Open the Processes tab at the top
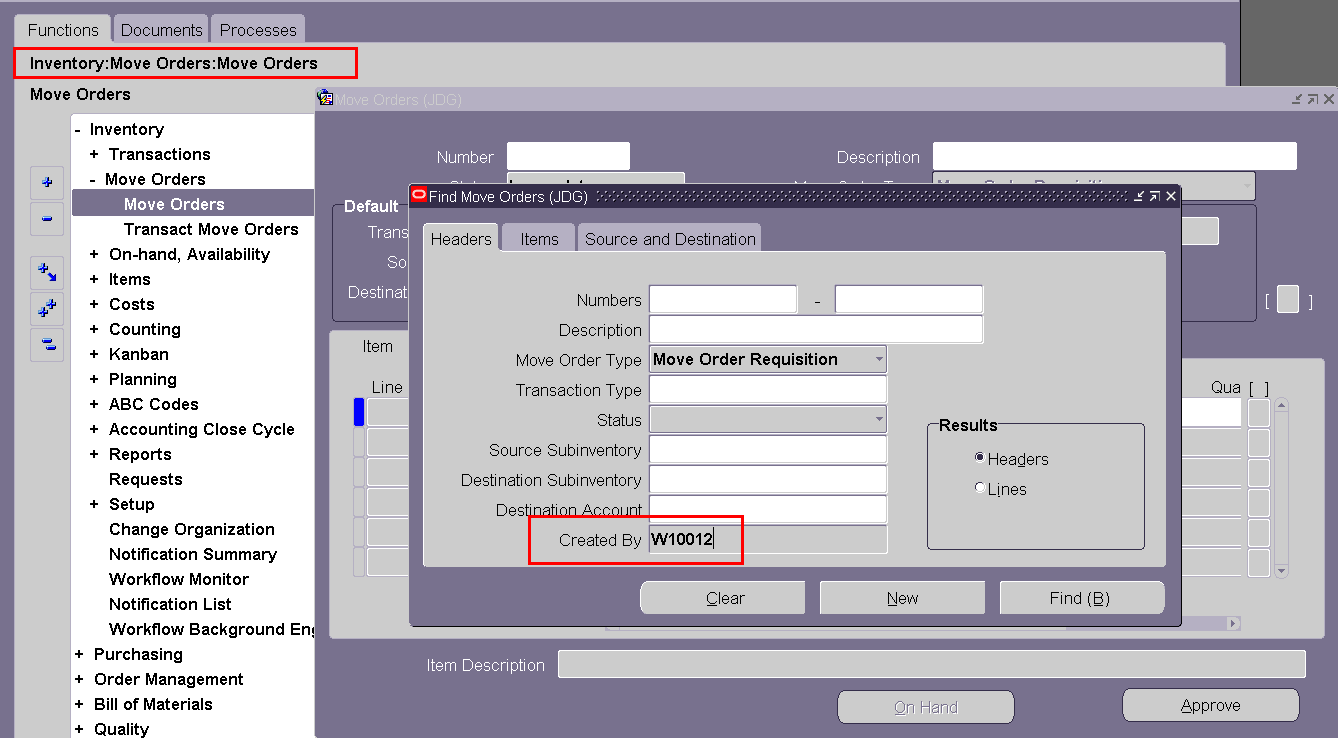 click(257, 28)
